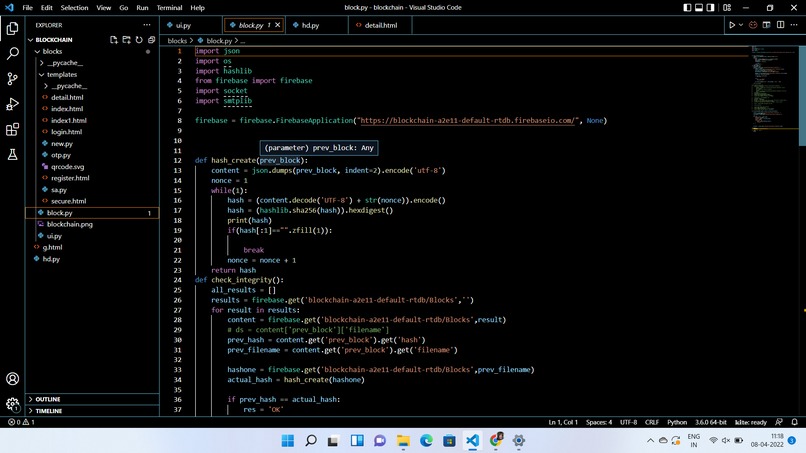Split the editor to the right
The width and height of the screenshot is (806, 453).
tap(780, 25)
